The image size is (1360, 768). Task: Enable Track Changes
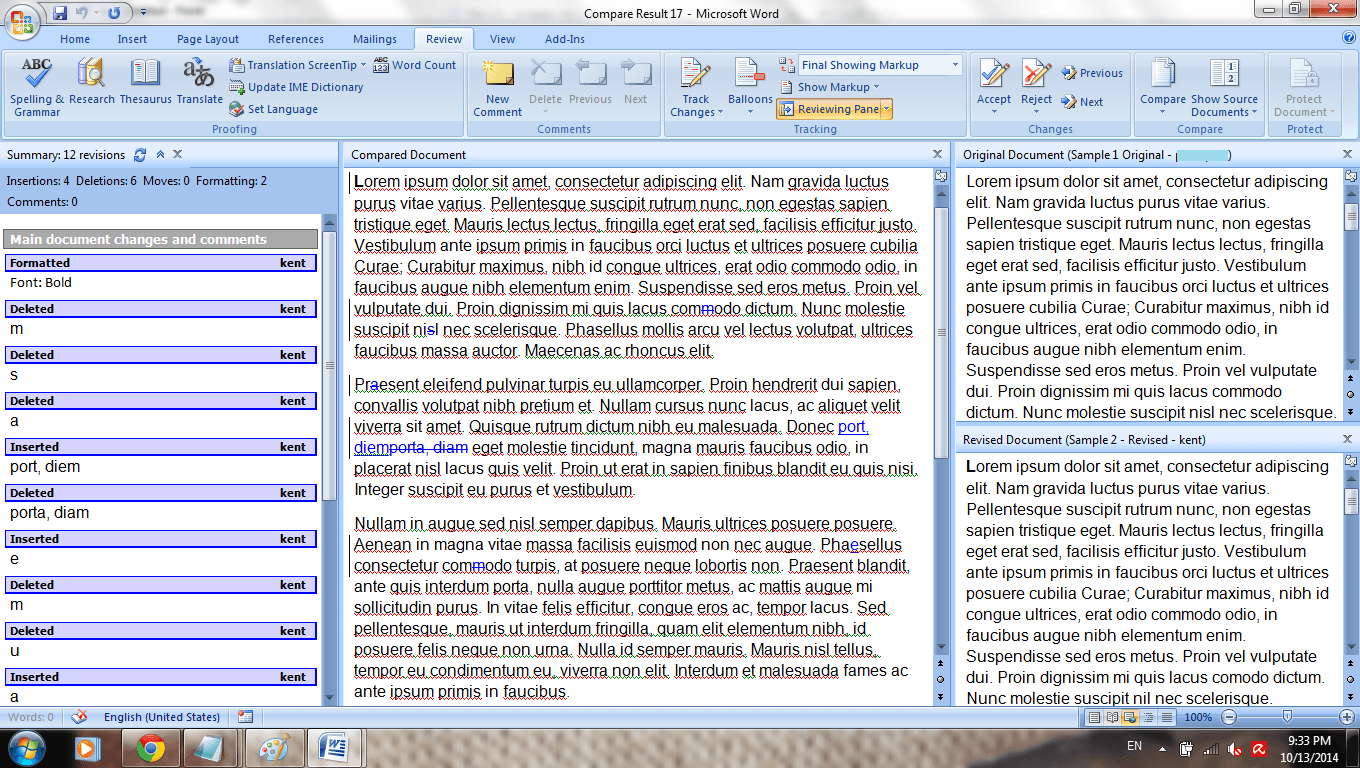695,85
